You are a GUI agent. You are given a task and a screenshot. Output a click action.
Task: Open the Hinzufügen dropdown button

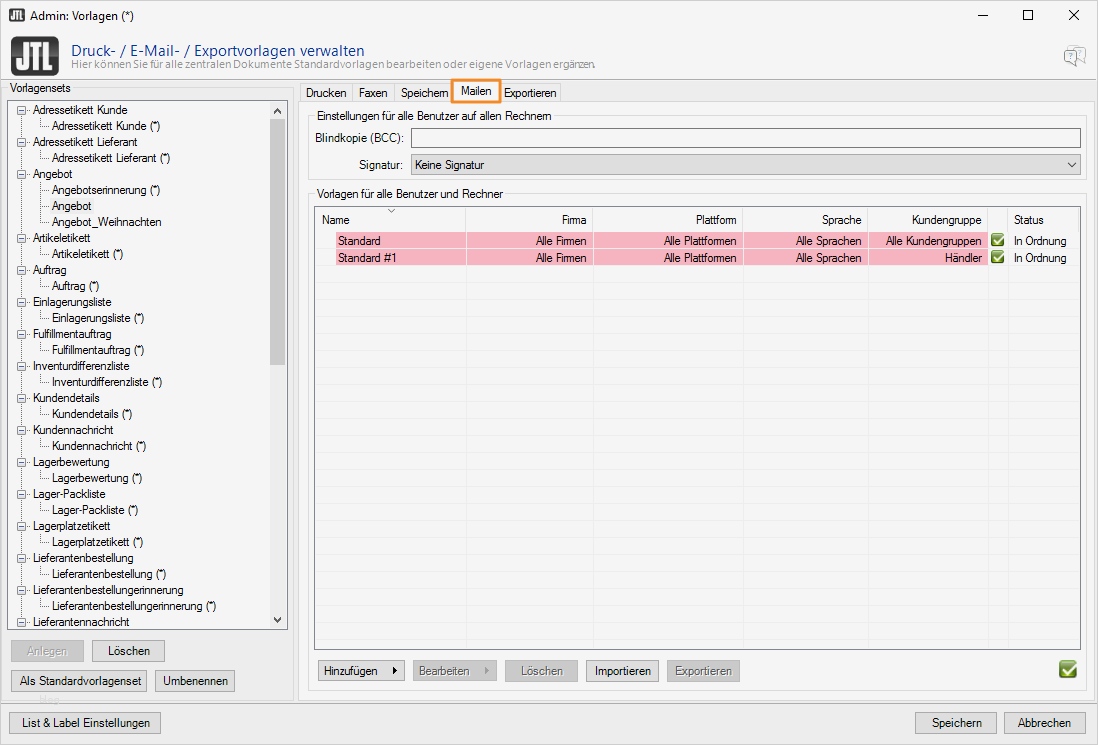coord(361,671)
